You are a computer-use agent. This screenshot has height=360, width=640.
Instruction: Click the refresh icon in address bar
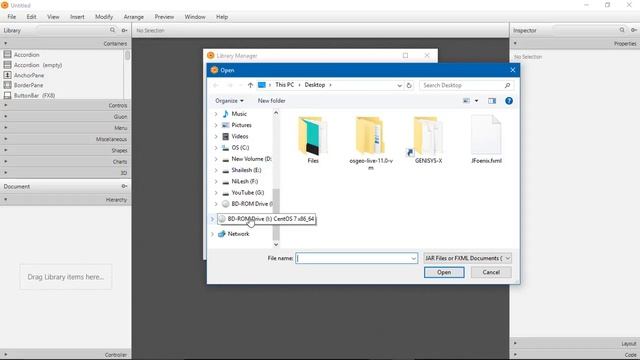pyautogui.click(x=409, y=85)
